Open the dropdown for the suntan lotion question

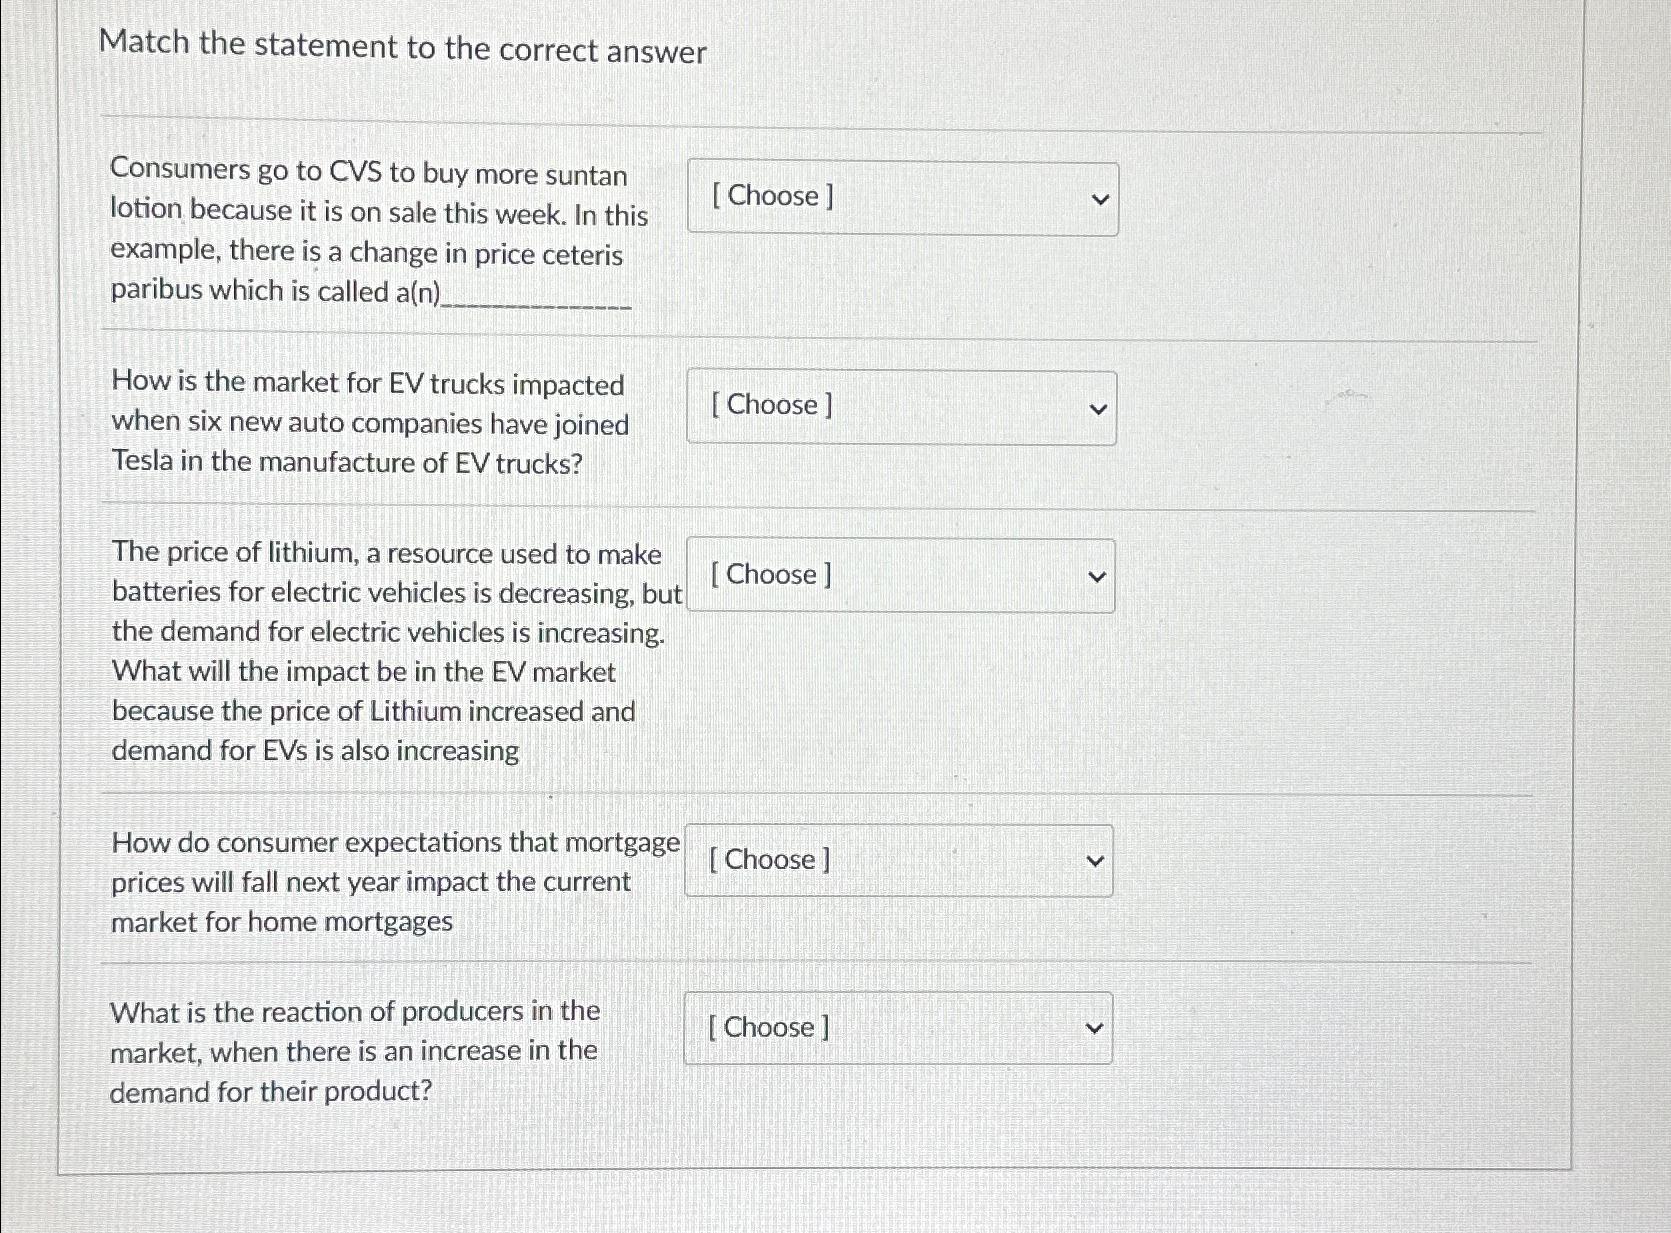900,199
